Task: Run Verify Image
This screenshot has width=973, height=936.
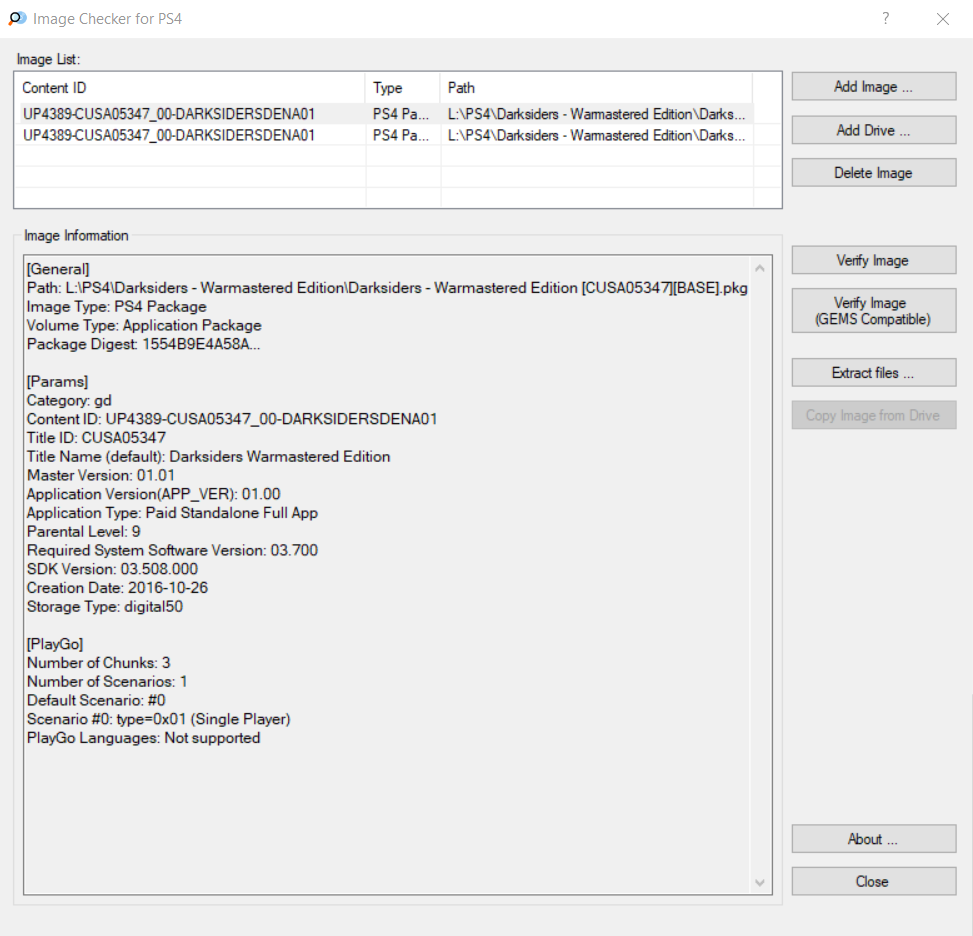Action: (x=873, y=260)
